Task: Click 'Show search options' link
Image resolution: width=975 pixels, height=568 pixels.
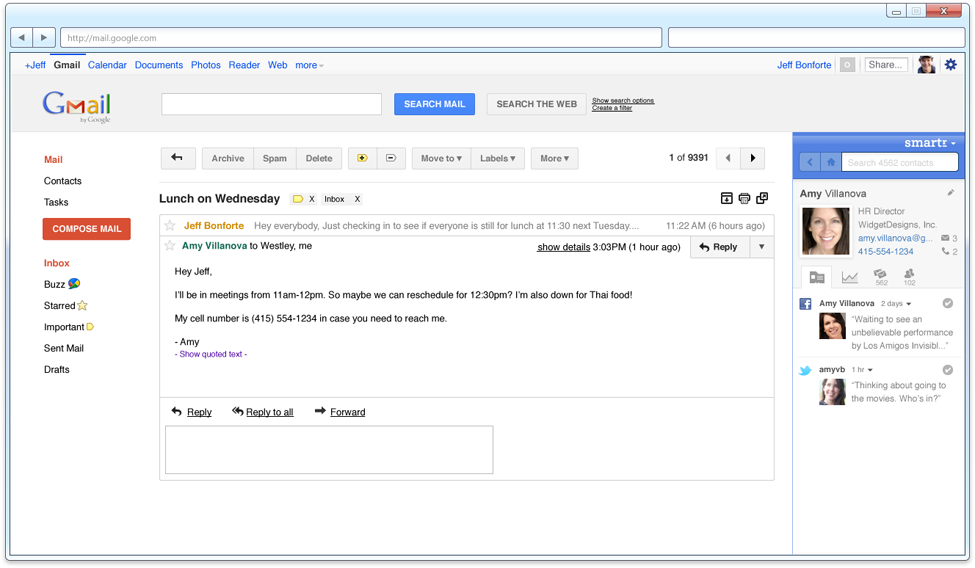Action: 622,100
